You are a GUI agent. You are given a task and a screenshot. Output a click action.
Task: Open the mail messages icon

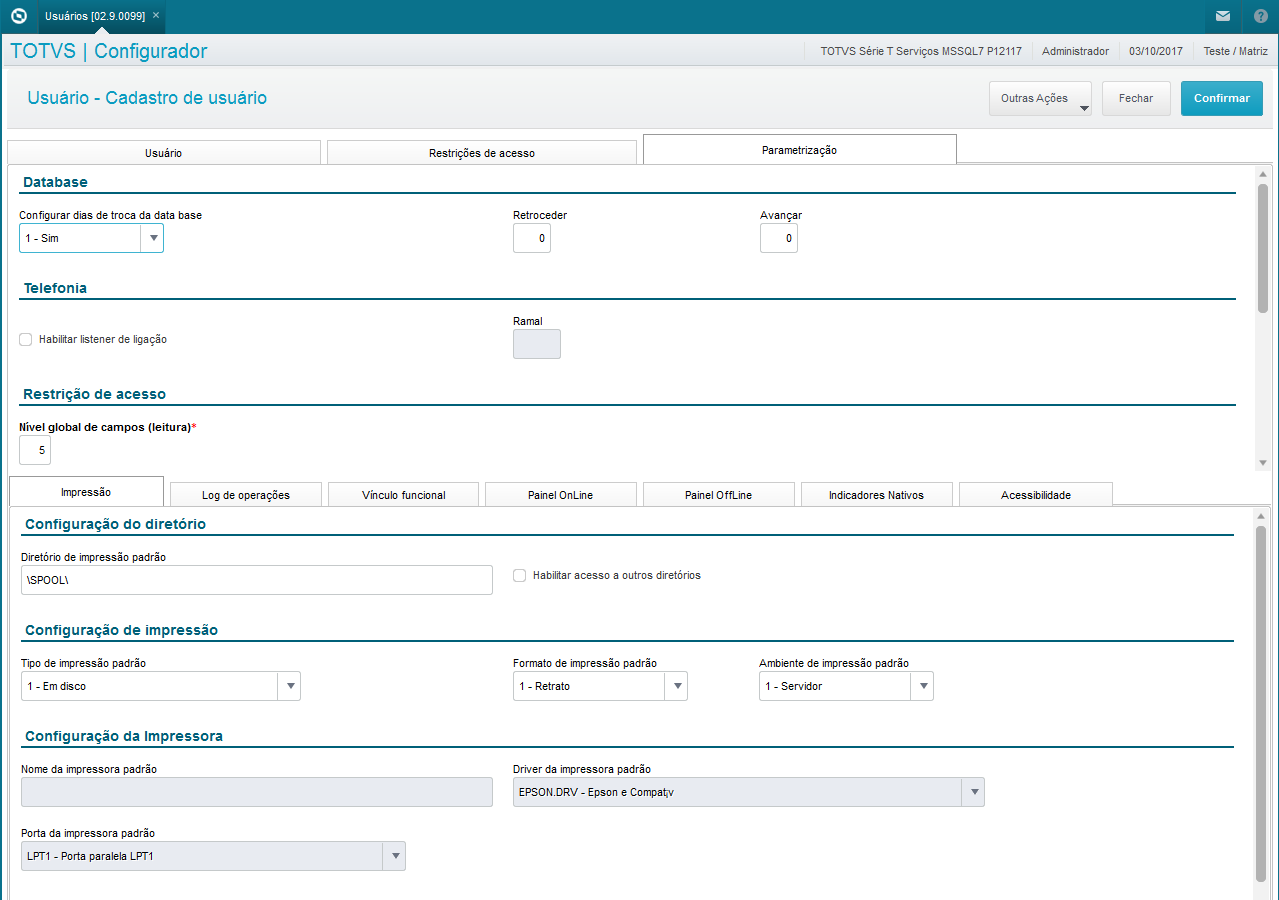(x=1222, y=16)
